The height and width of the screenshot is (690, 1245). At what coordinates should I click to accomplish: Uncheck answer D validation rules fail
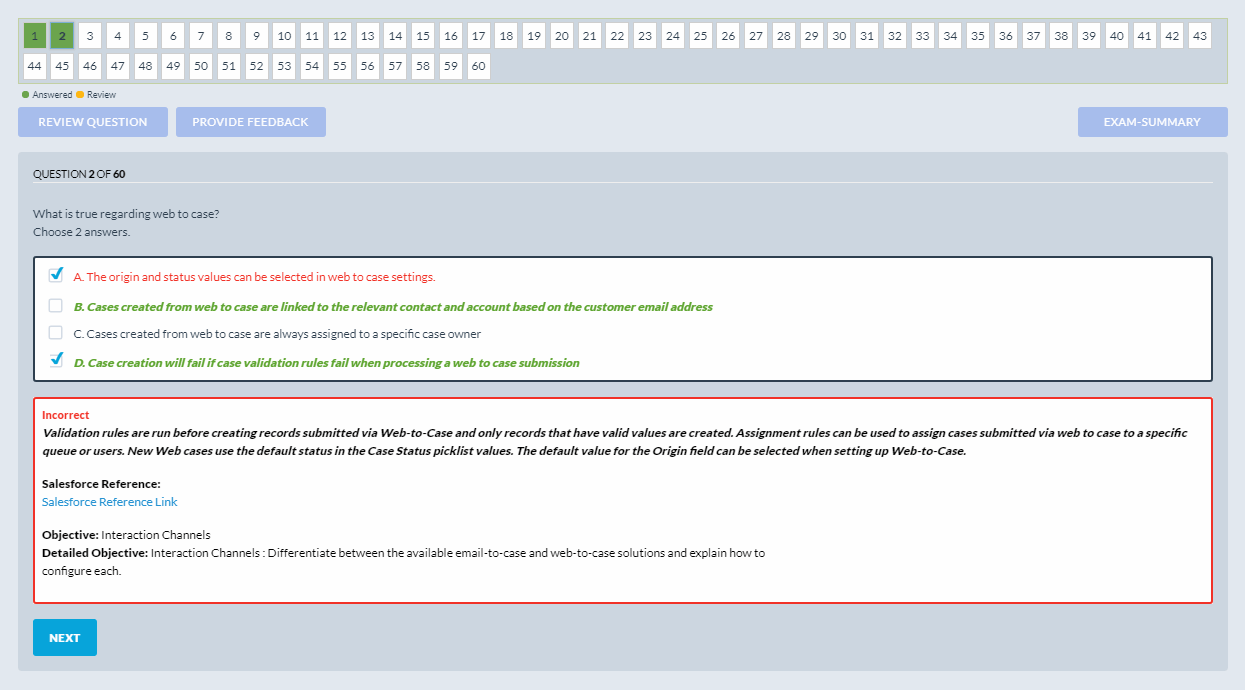coord(56,361)
